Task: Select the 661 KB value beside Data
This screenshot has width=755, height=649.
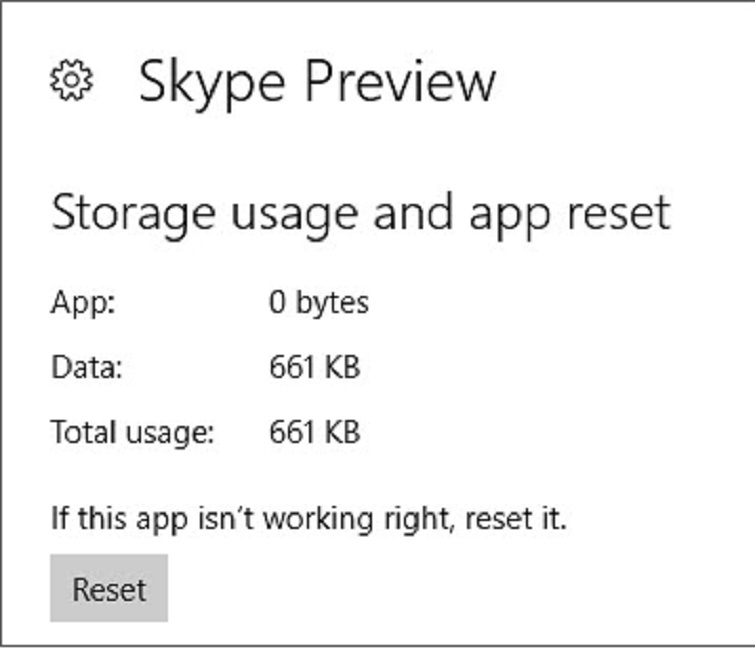Action: point(314,368)
